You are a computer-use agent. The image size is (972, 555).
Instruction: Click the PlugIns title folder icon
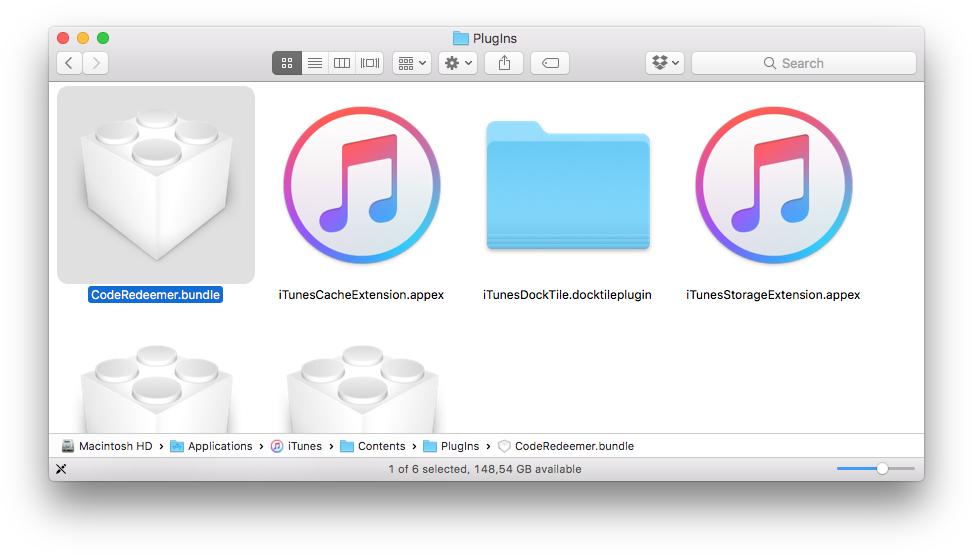click(461, 38)
